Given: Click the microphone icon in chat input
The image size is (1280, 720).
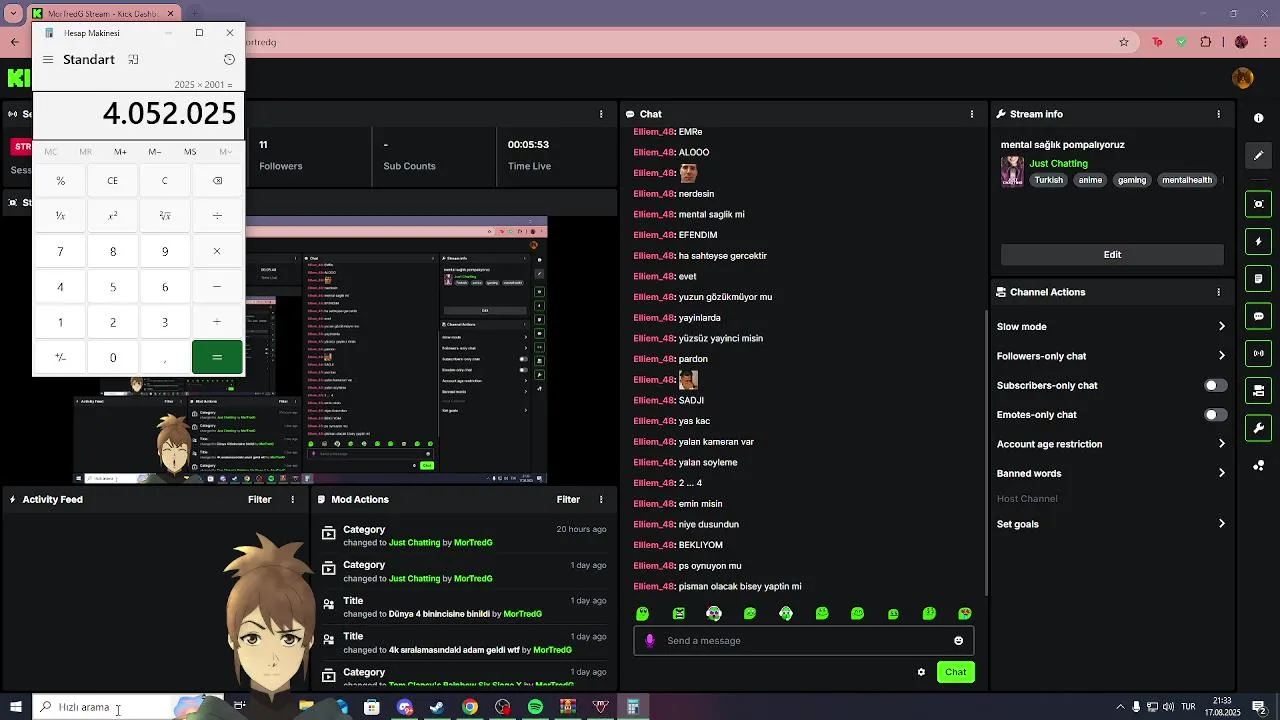Looking at the screenshot, I should [650, 641].
